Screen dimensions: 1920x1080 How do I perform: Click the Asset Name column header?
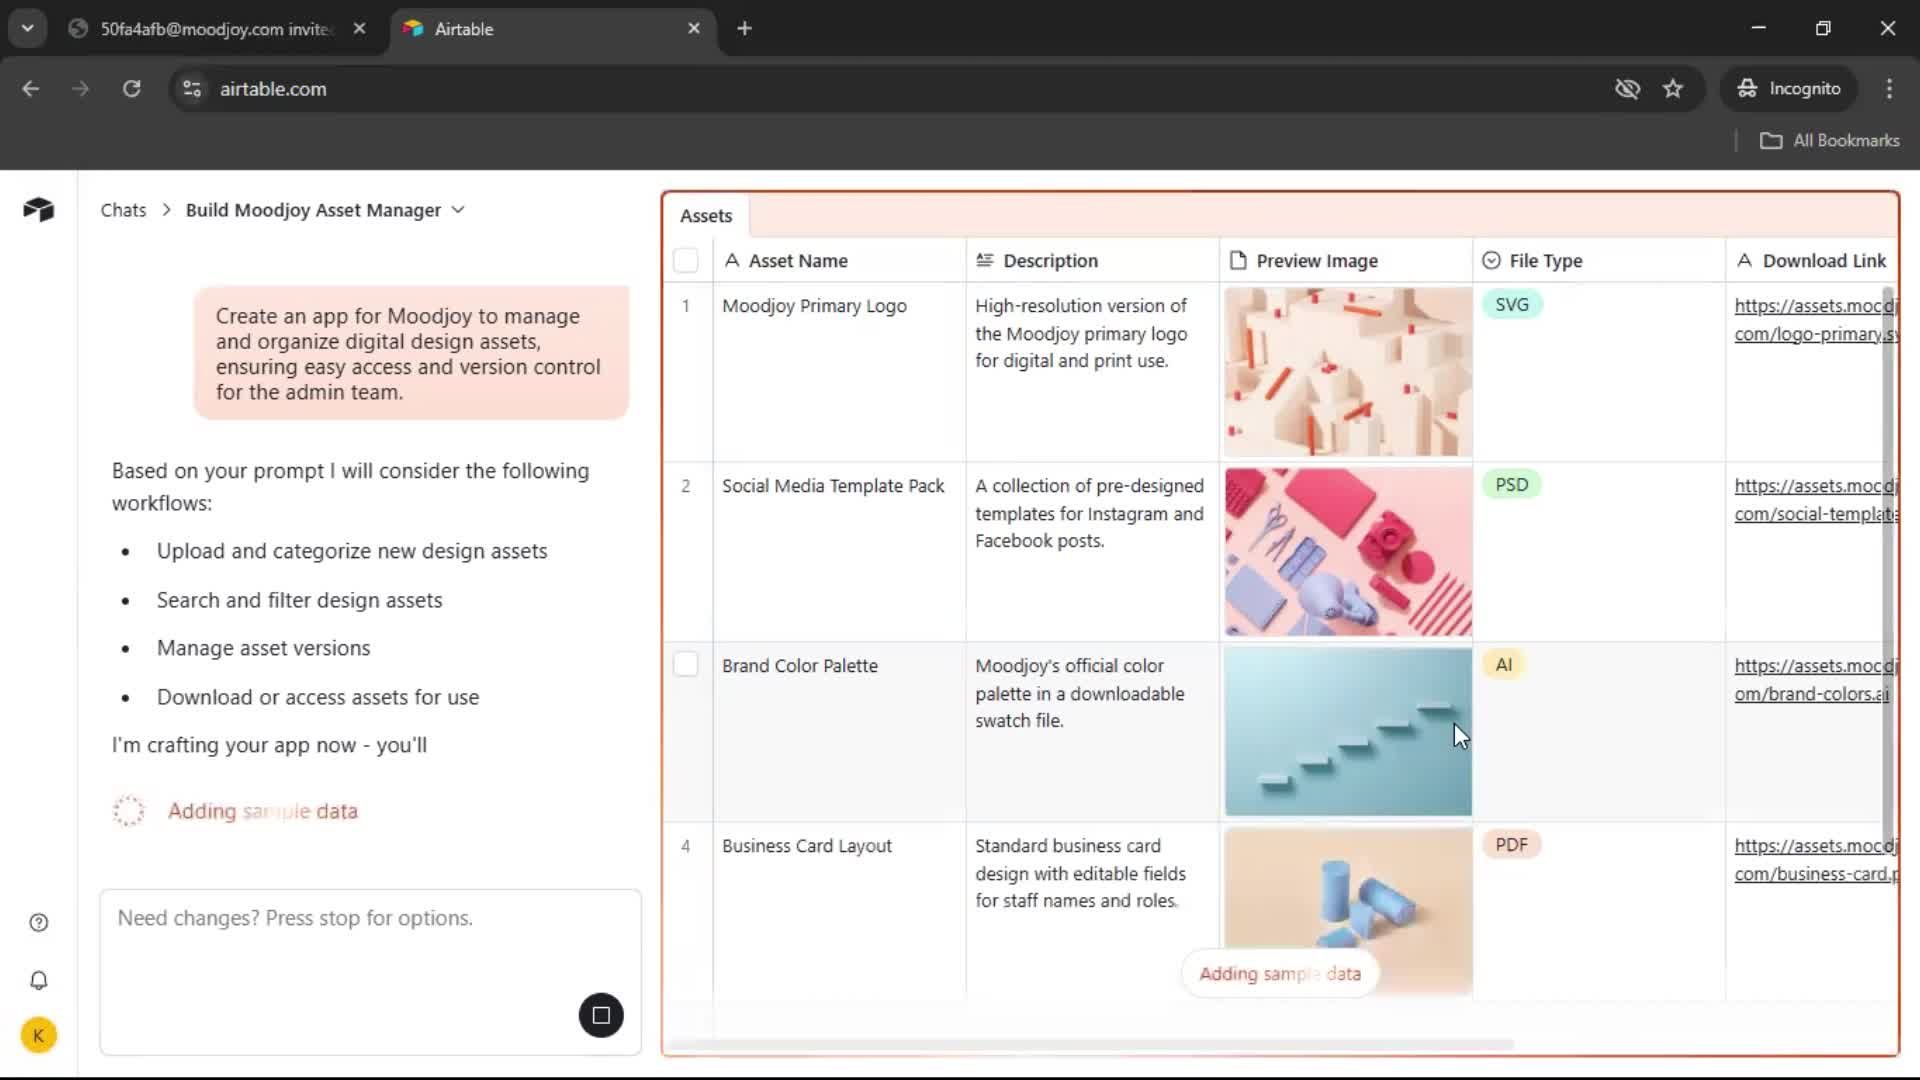(839, 261)
